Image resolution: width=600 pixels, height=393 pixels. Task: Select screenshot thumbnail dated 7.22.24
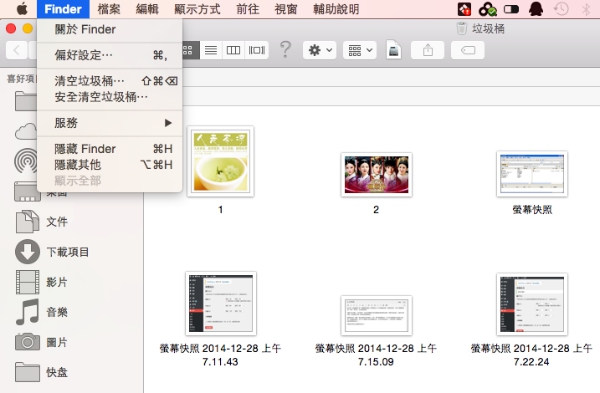(532, 304)
